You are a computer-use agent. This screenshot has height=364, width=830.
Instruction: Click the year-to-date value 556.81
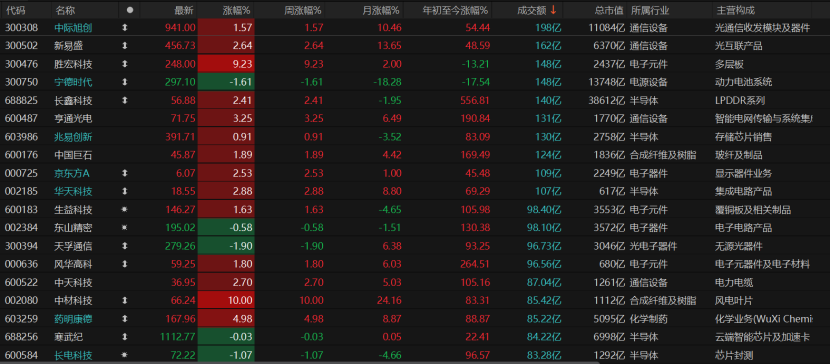475,101
